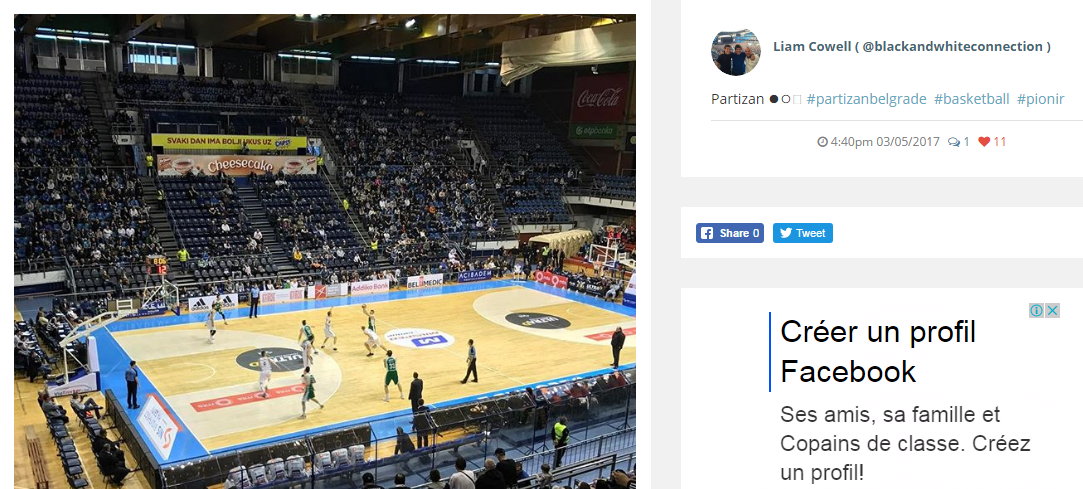Screen dimensions: 1083x489
Task: Click the likes count 11
Action: 999,142
